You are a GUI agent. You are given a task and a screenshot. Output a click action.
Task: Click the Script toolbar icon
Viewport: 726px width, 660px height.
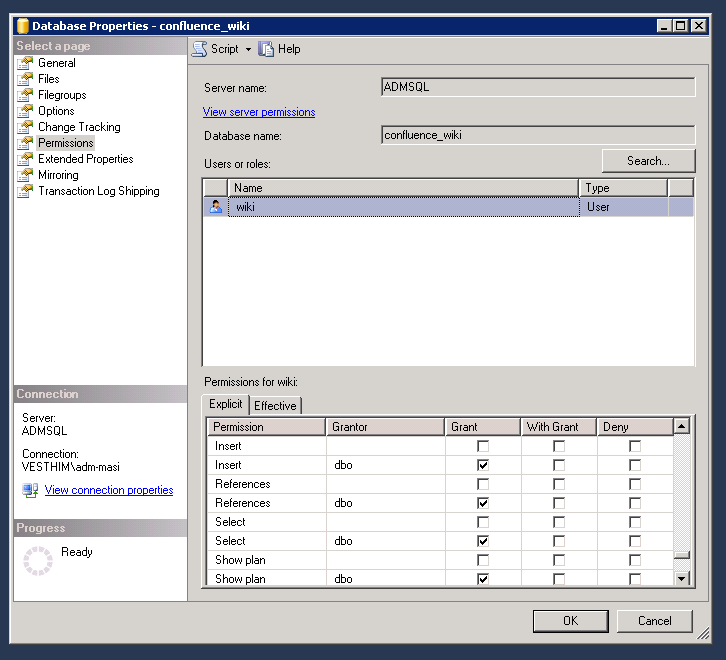200,49
